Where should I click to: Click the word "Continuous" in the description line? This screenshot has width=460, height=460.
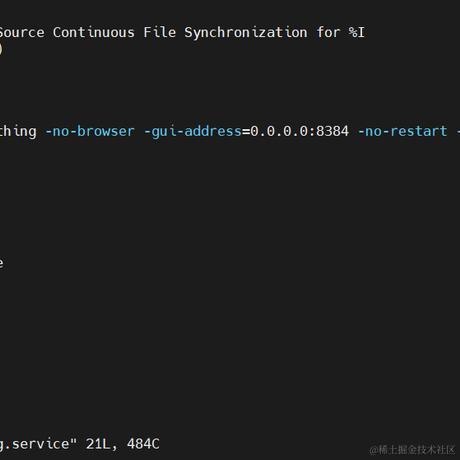94,33
